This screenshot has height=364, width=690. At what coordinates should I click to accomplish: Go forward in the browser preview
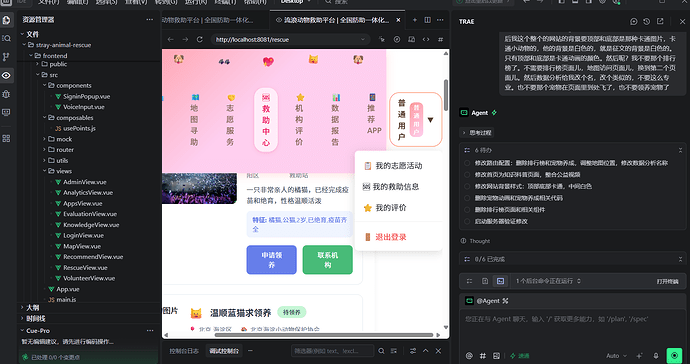click(x=185, y=39)
